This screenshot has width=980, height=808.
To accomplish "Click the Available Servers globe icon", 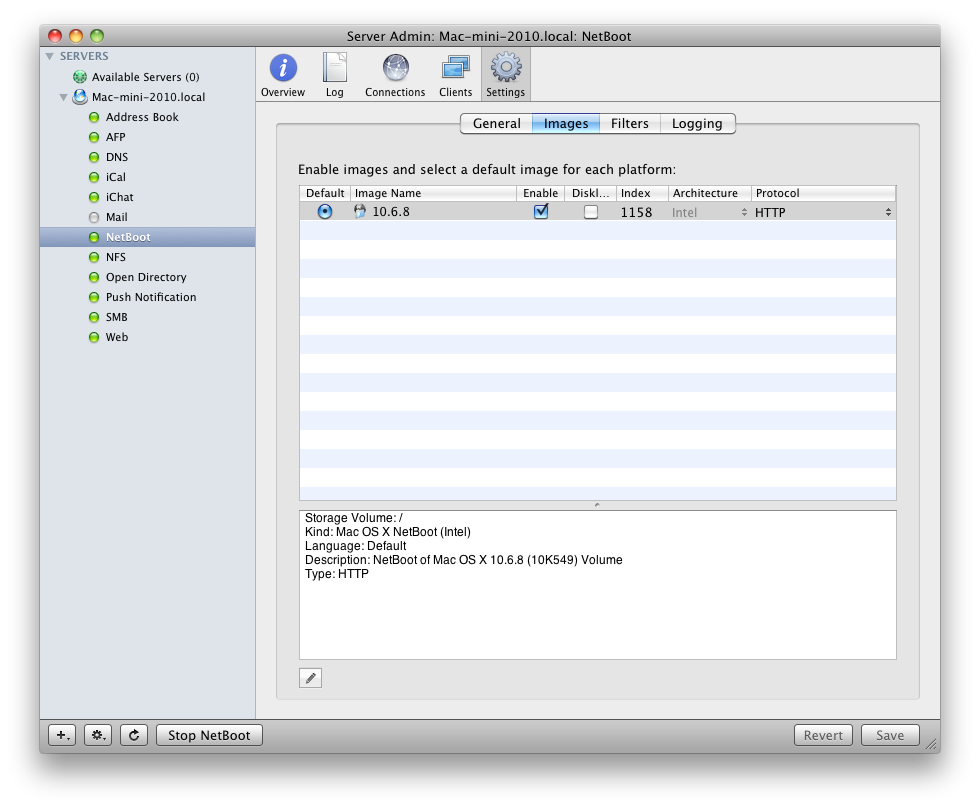I will pyautogui.click(x=80, y=77).
